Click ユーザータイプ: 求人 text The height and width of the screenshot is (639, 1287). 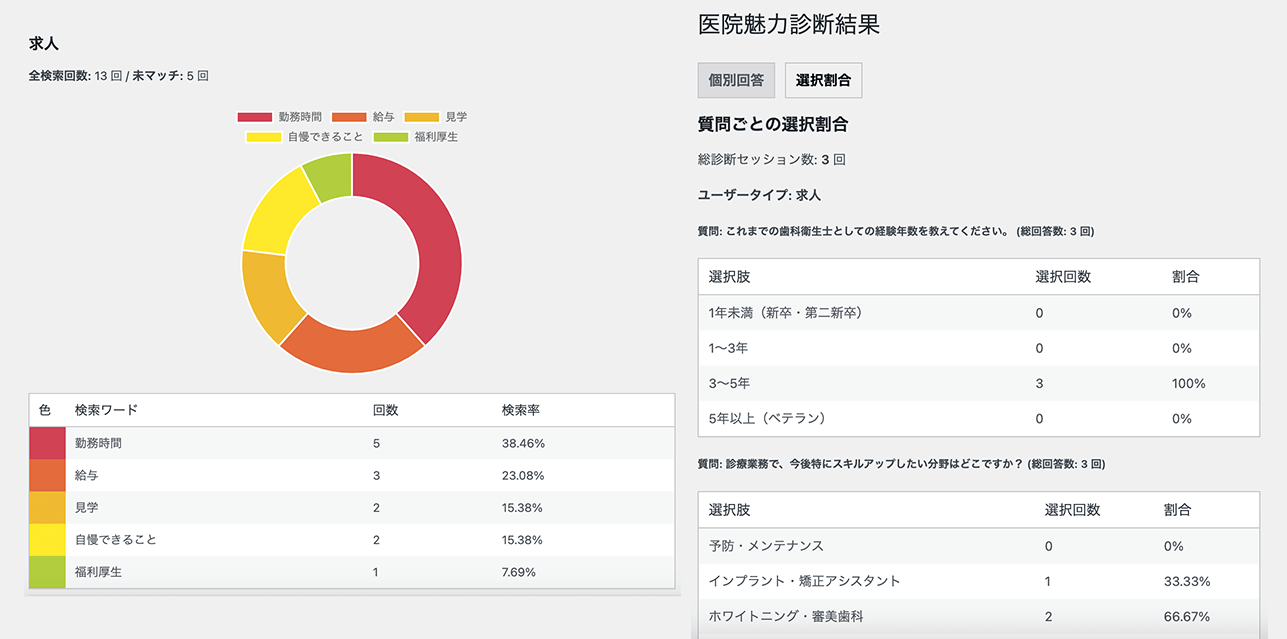coord(759,195)
